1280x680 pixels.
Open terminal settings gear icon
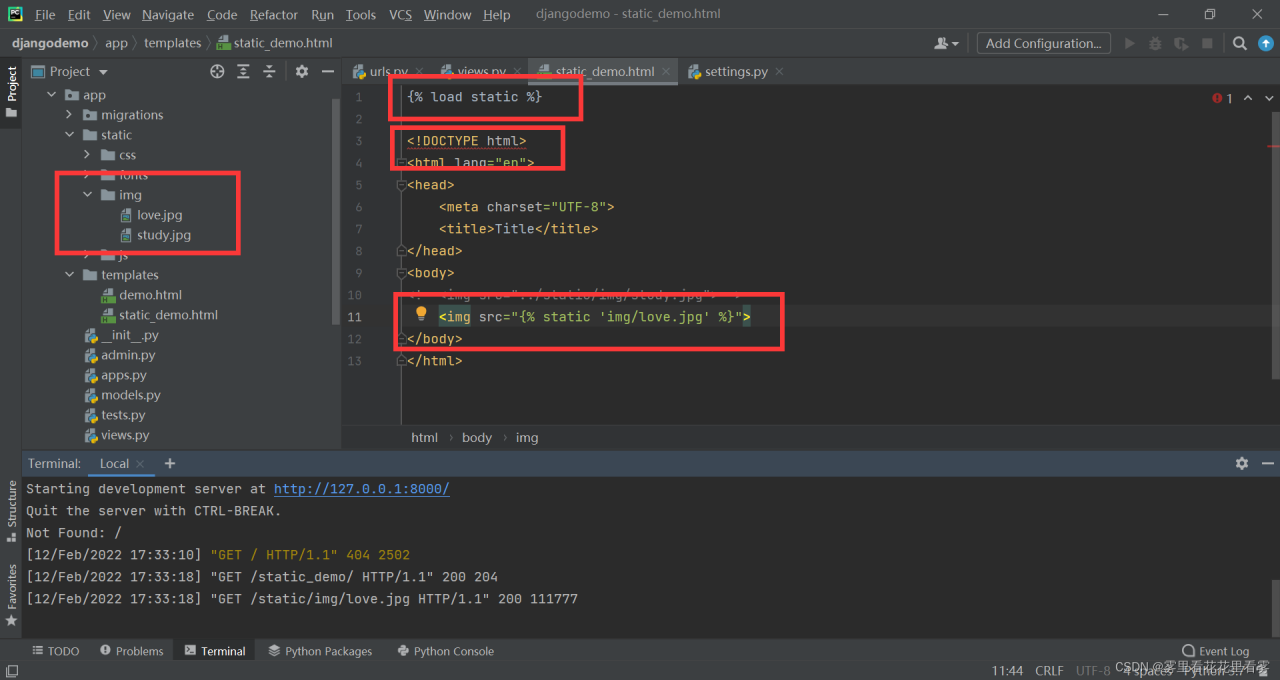(1242, 463)
